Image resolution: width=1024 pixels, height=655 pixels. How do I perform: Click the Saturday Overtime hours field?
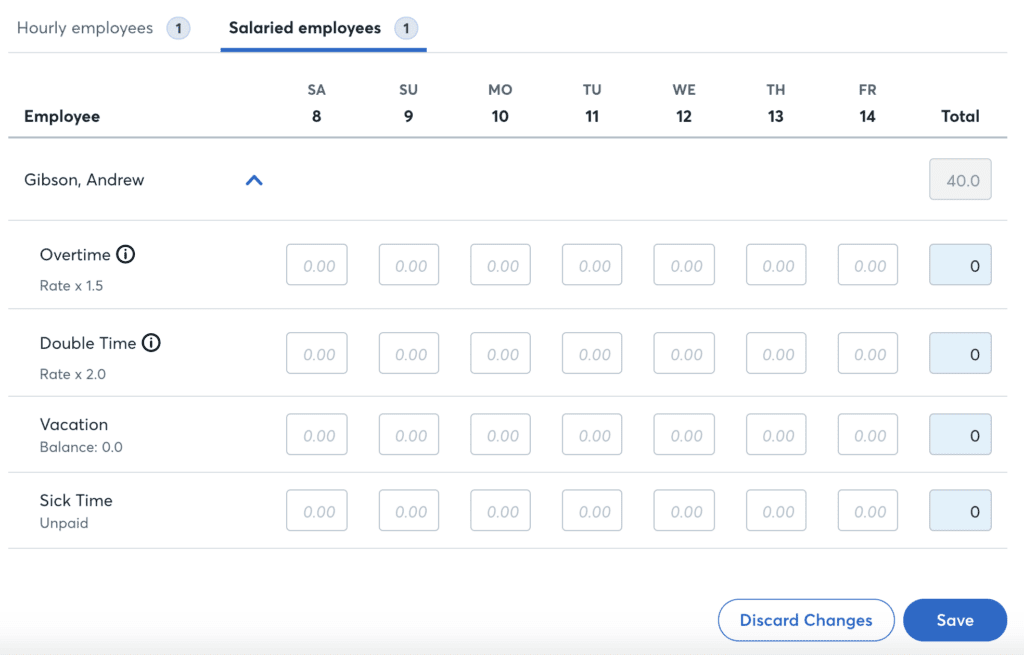[x=316, y=264]
